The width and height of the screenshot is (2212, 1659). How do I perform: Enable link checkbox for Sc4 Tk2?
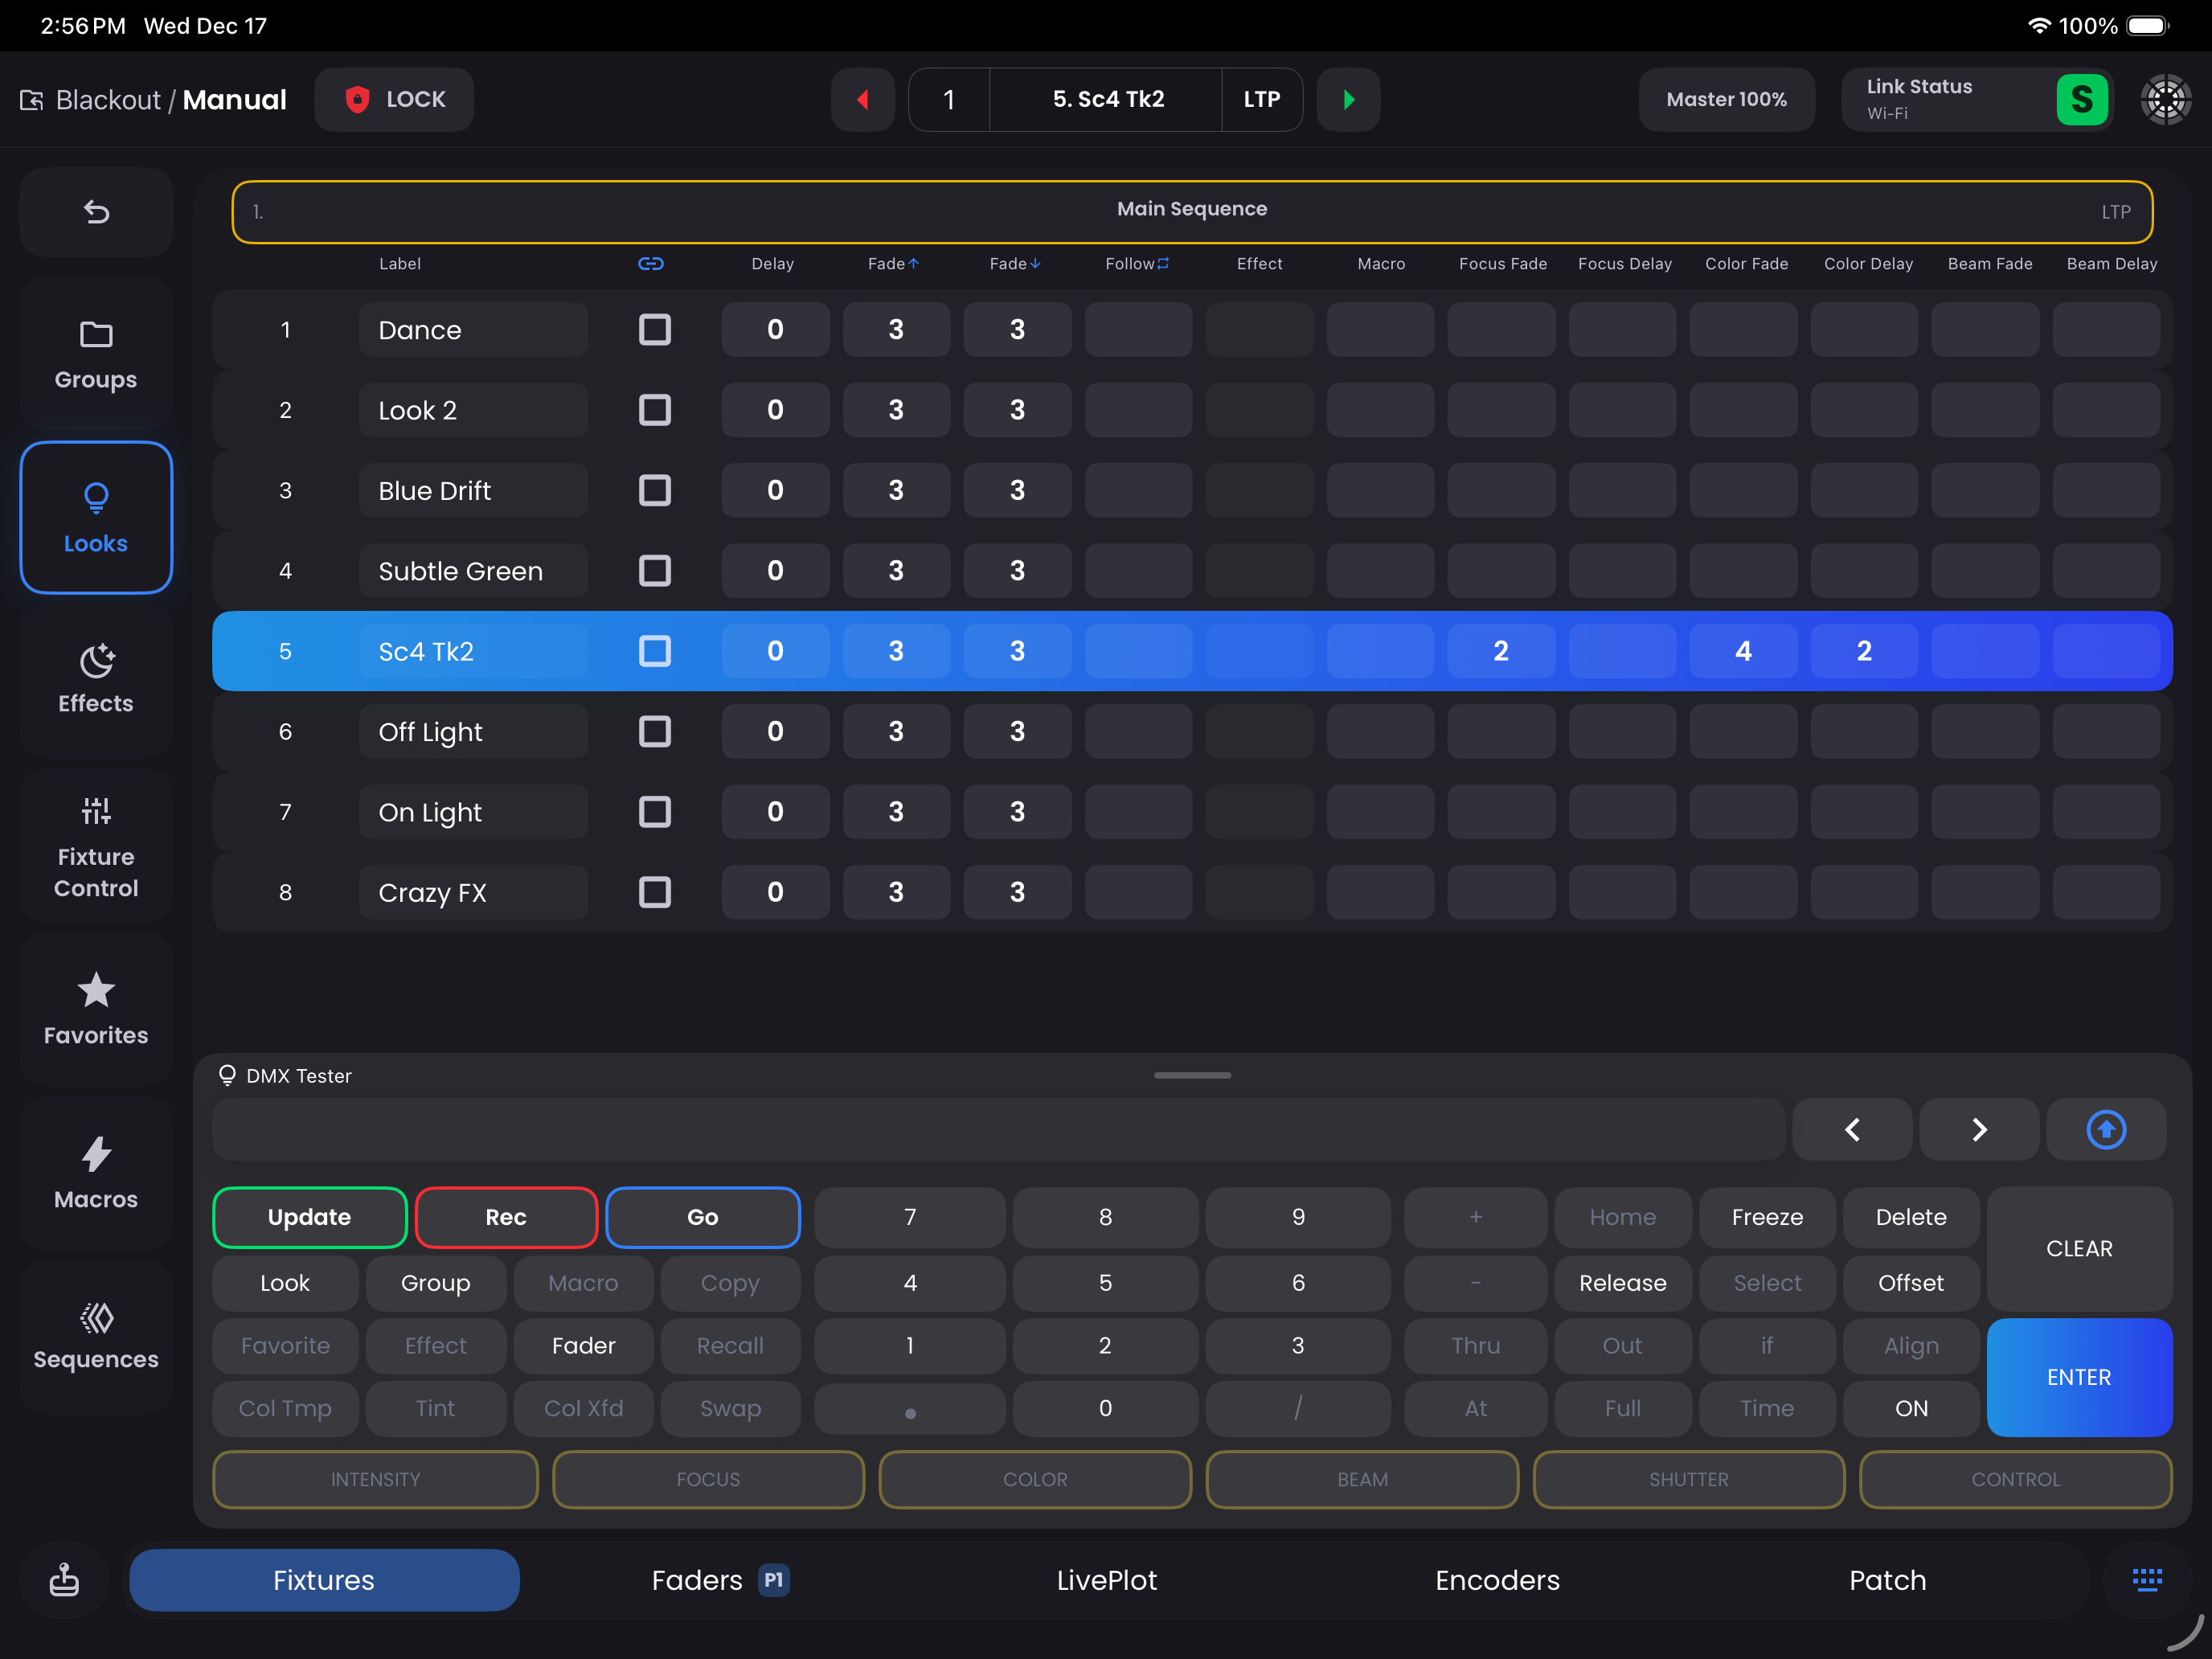pyautogui.click(x=654, y=651)
